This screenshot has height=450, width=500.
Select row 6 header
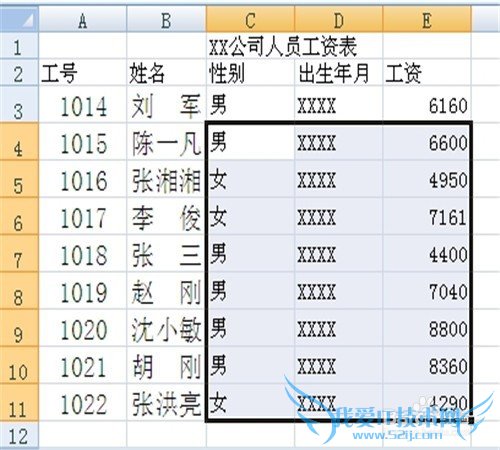(19, 216)
